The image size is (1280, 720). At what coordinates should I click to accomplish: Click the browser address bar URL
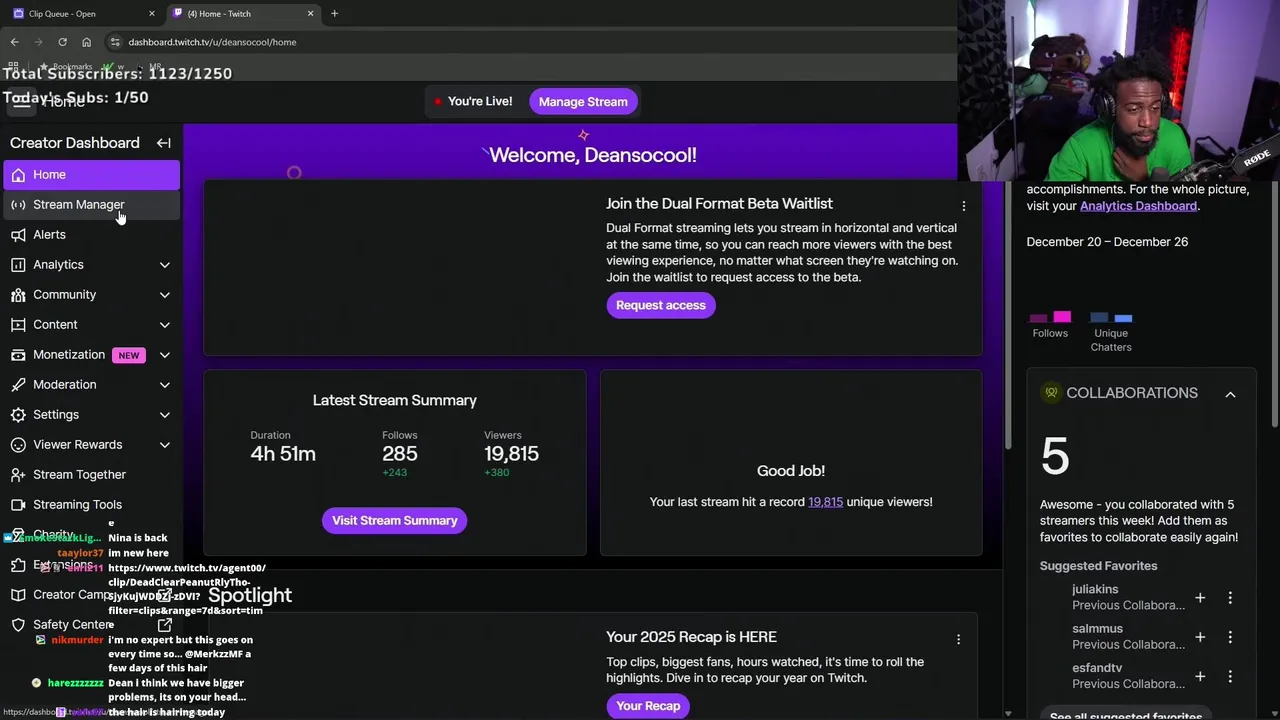(212, 42)
